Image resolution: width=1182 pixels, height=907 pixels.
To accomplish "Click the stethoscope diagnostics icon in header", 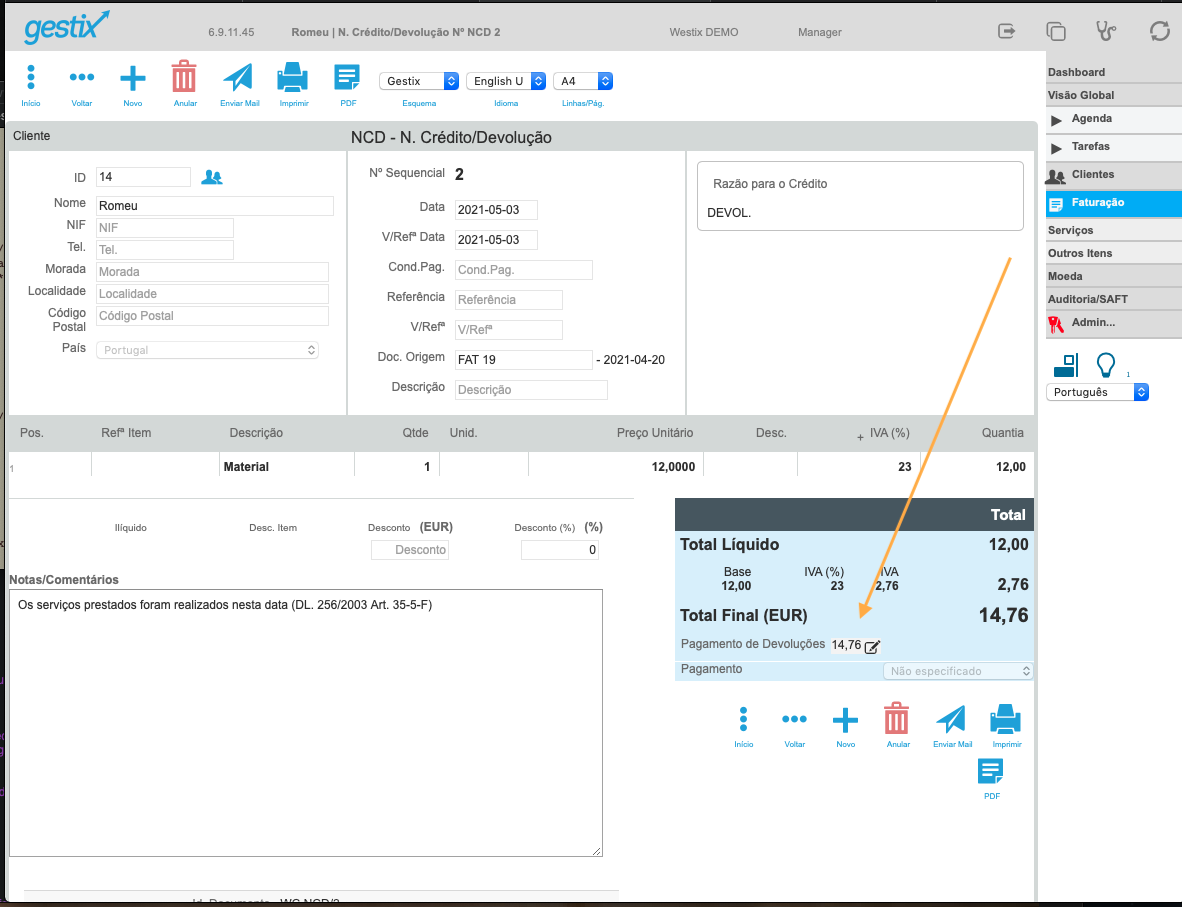I will click(x=1106, y=31).
